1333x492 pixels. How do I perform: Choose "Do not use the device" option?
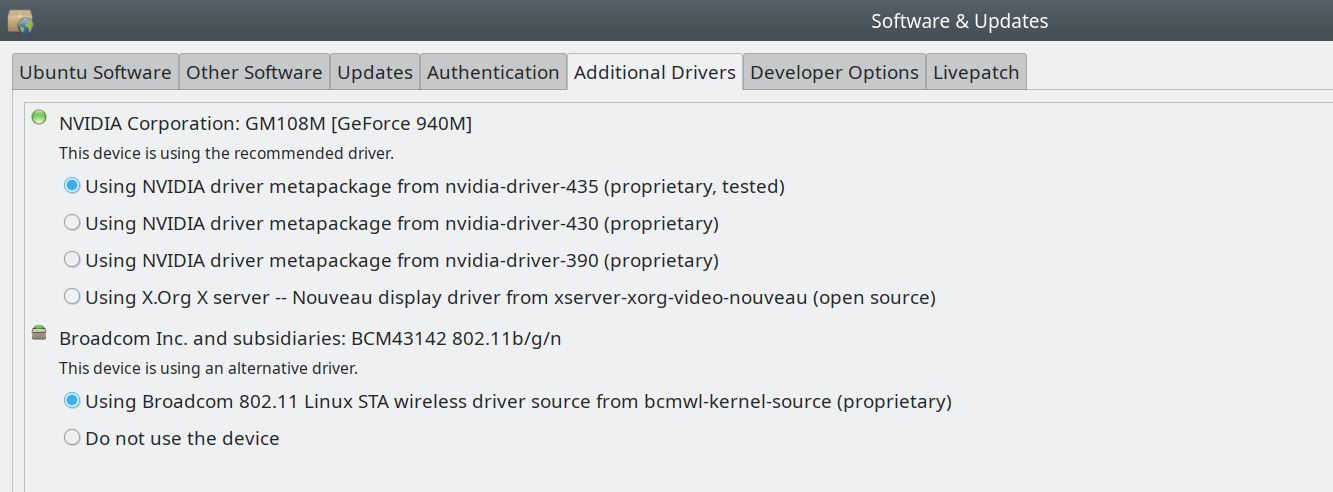pyautogui.click(x=72, y=438)
